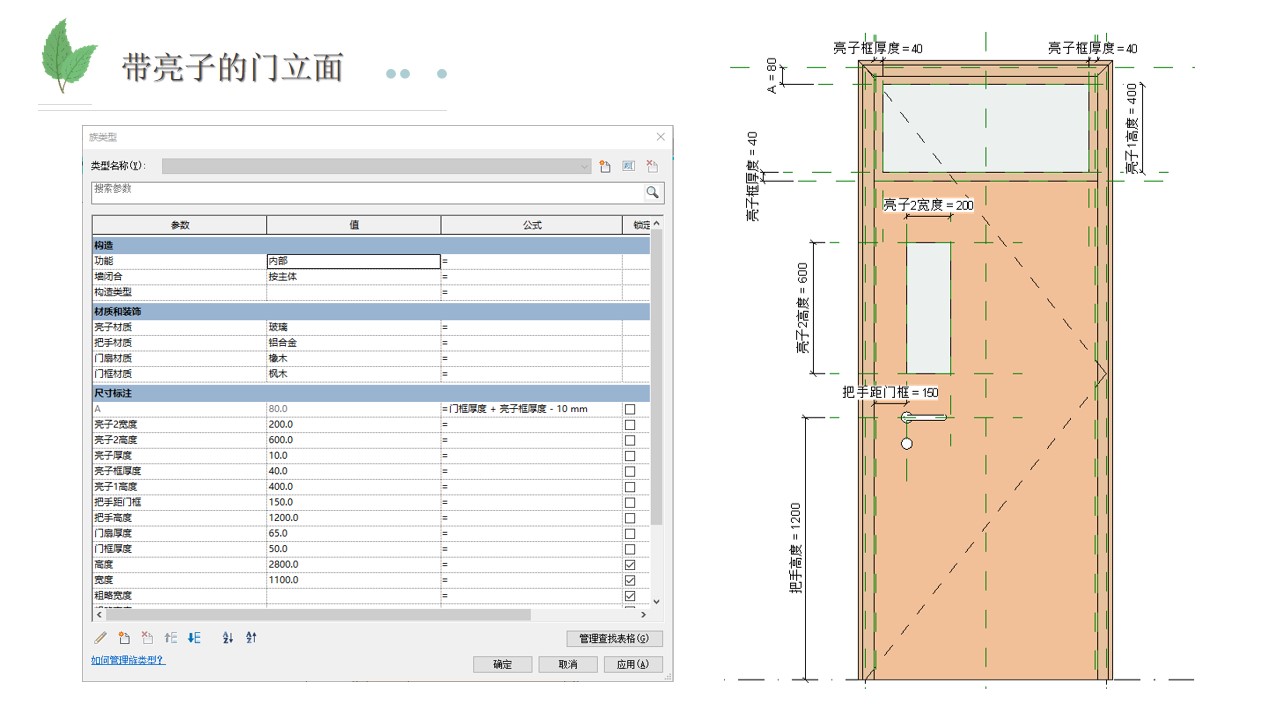Select the 构造 group header
Image resolution: width=1280 pixels, height=720 pixels.
click(x=371, y=245)
